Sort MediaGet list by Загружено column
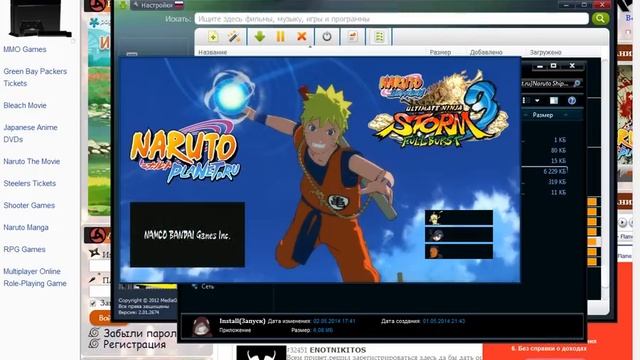640x360 pixels. click(545, 52)
